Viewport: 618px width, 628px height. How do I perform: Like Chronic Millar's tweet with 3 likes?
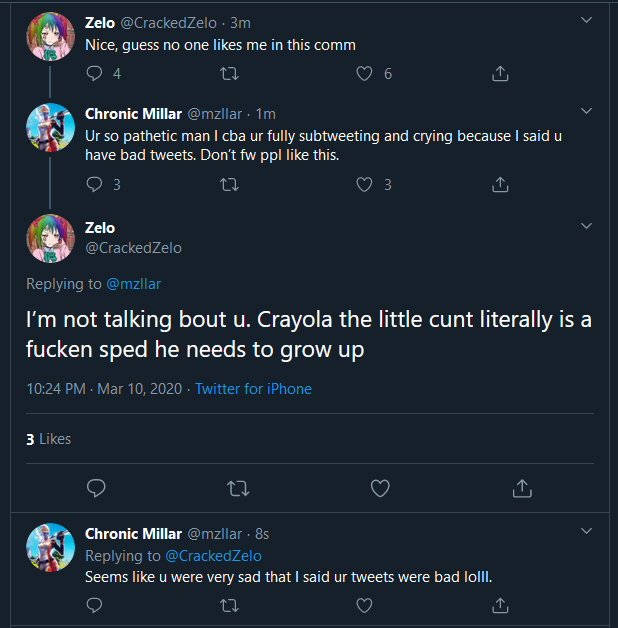tap(365, 184)
